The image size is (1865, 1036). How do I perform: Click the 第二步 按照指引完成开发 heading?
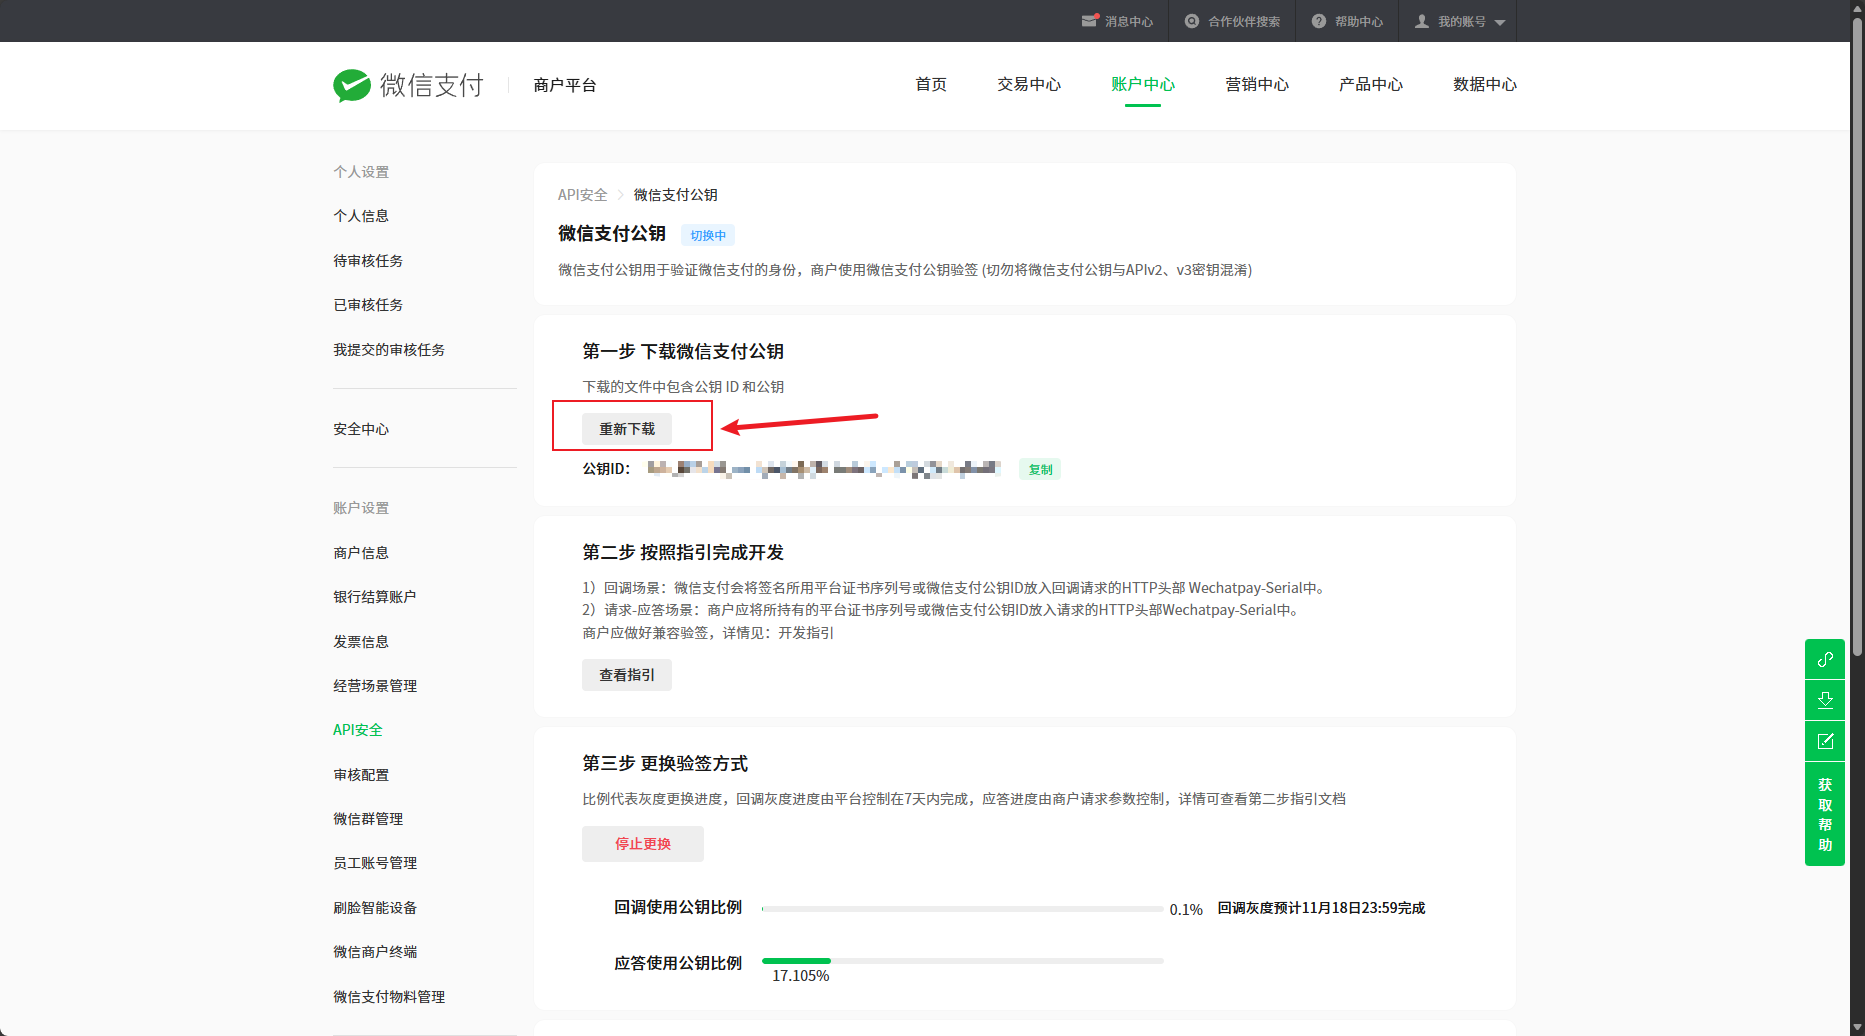point(683,553)
